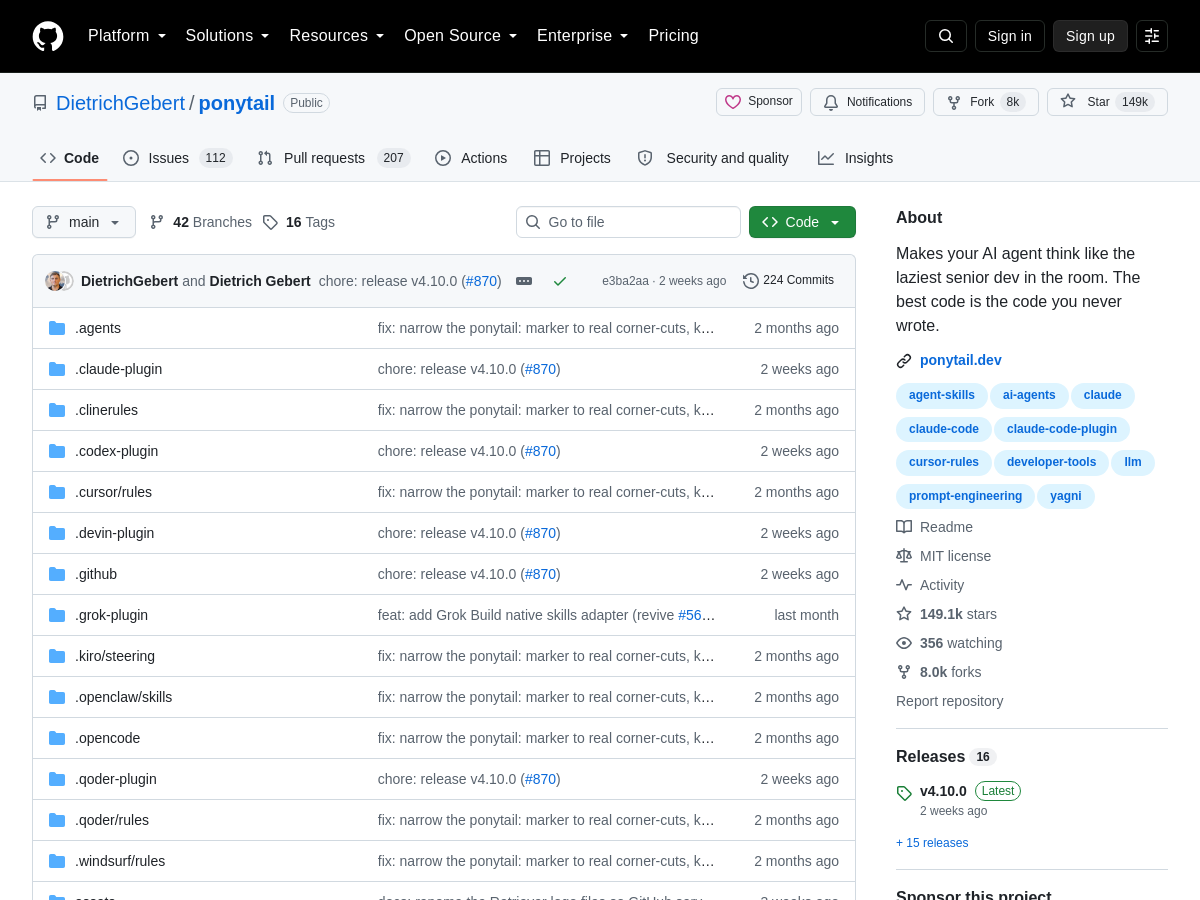
Task: Open the .windsurf/rules folder
Action: 120,861
